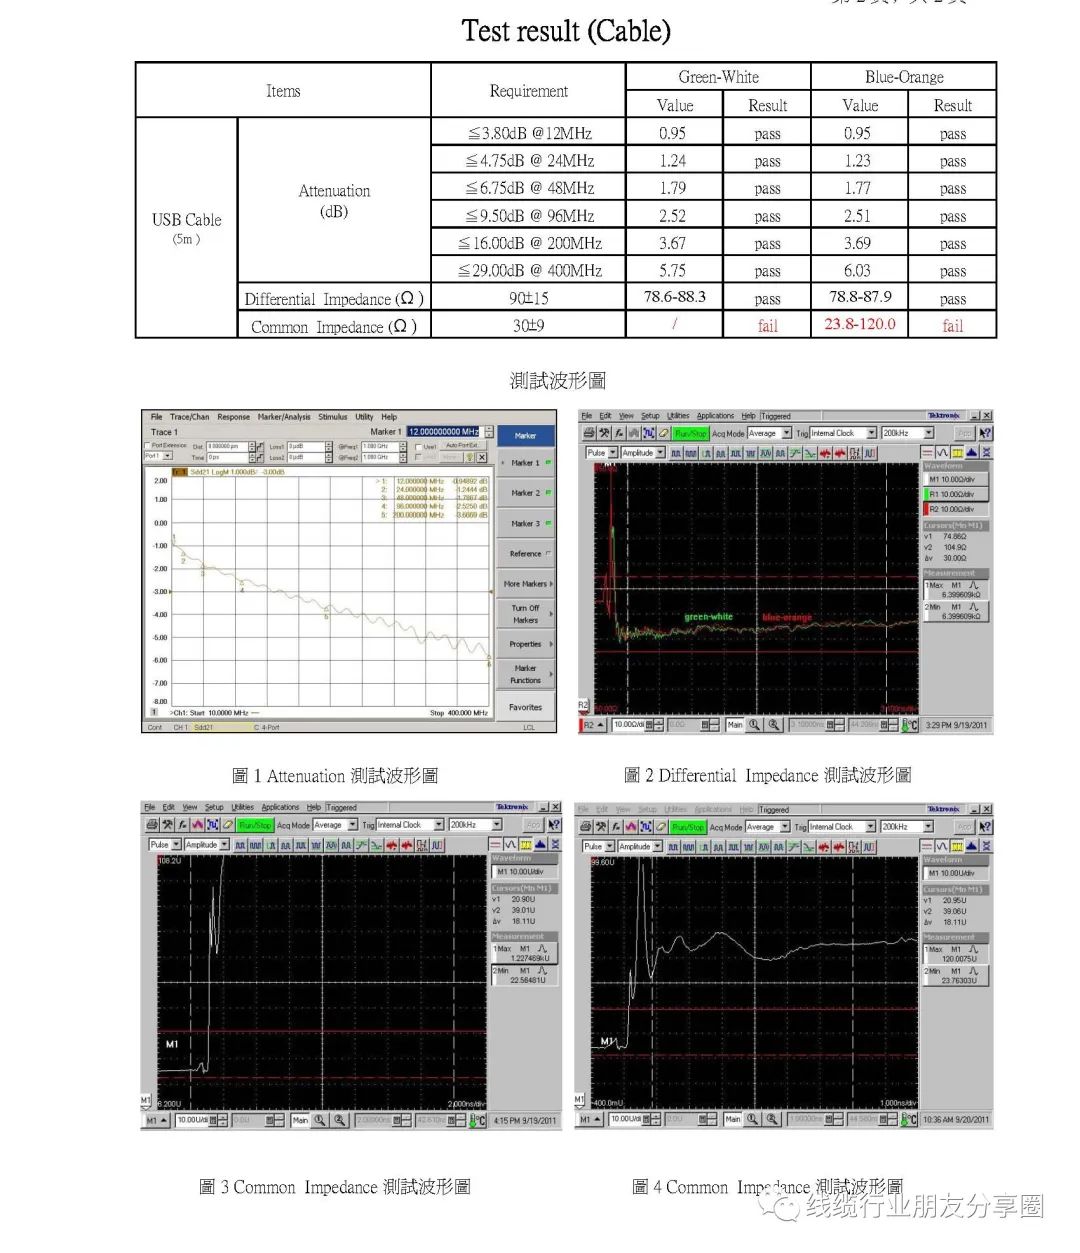Viewport: 1080px width, 1253px height.
Task: Open the Applications menu on the Tektronix scope
Action: click(715, 416)
